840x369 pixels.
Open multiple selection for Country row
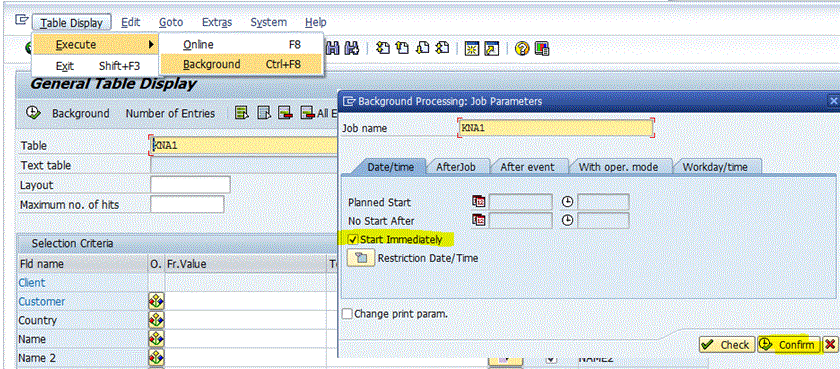pyautogui.click(x=156, y=320)
